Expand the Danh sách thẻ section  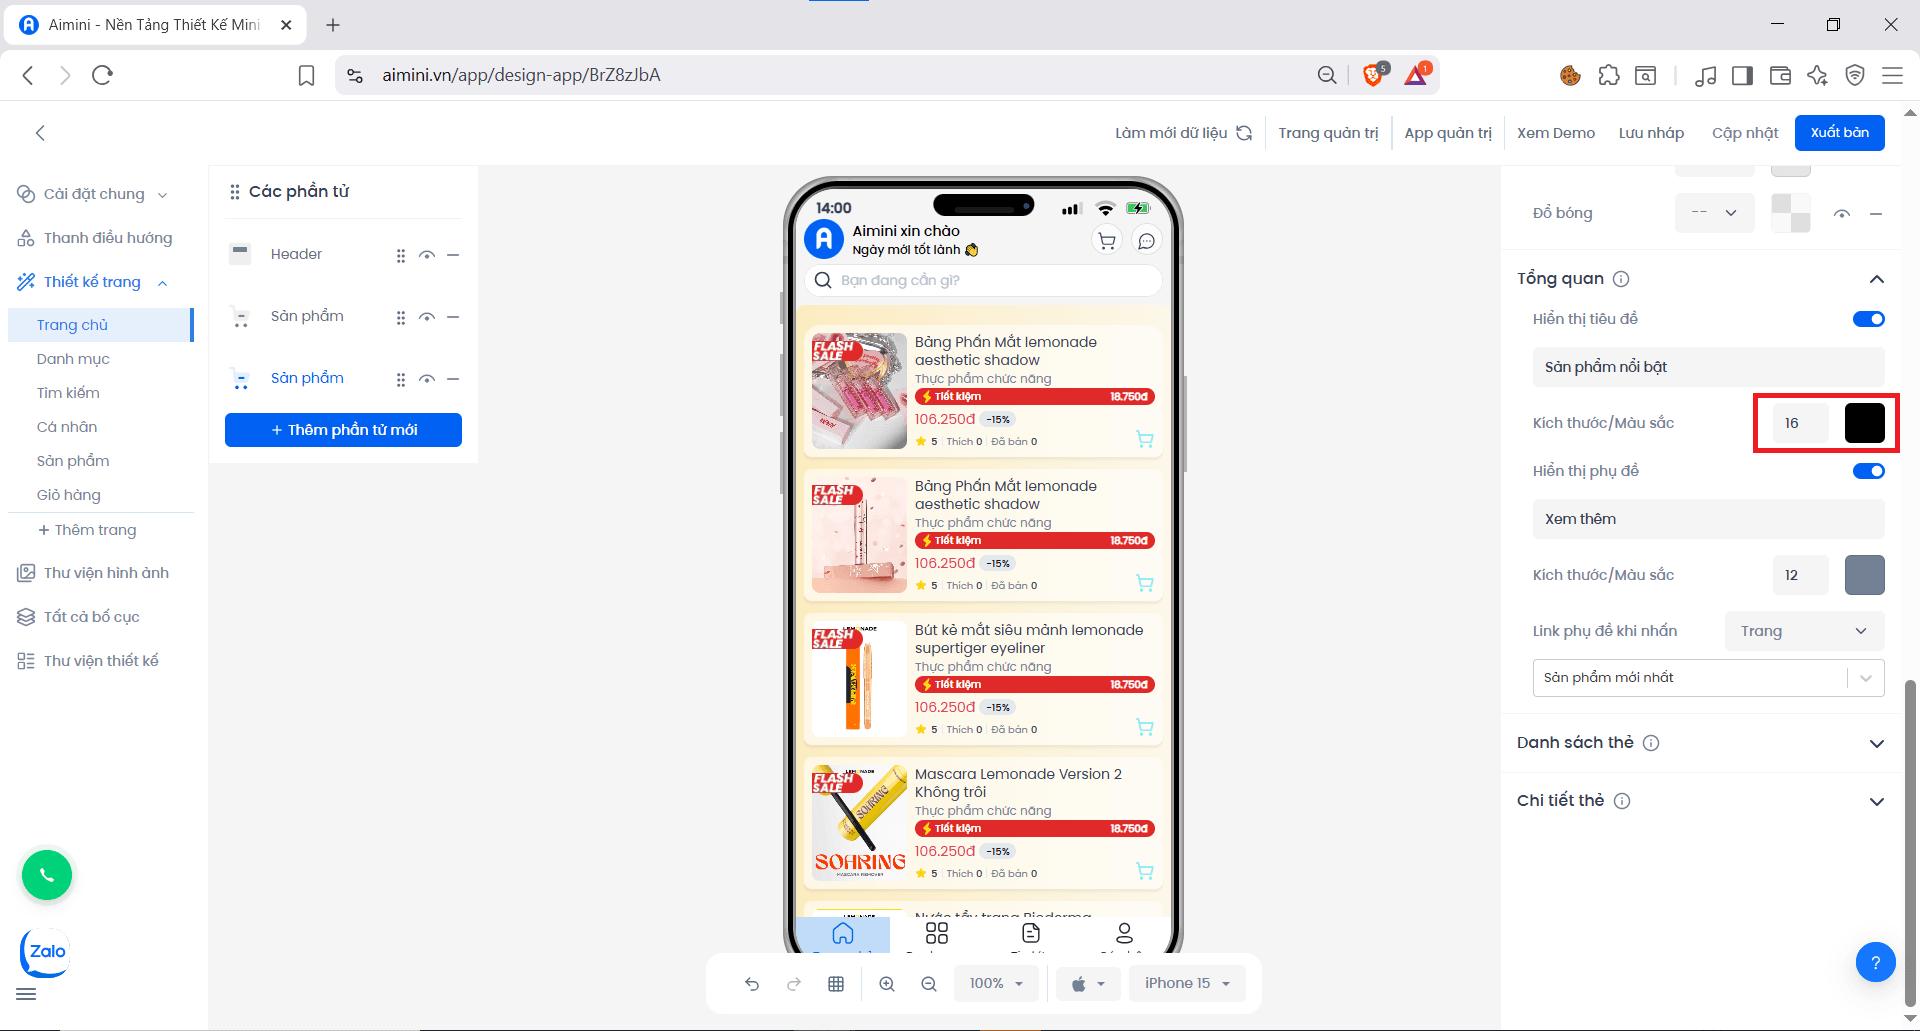tap(1876, 743)
